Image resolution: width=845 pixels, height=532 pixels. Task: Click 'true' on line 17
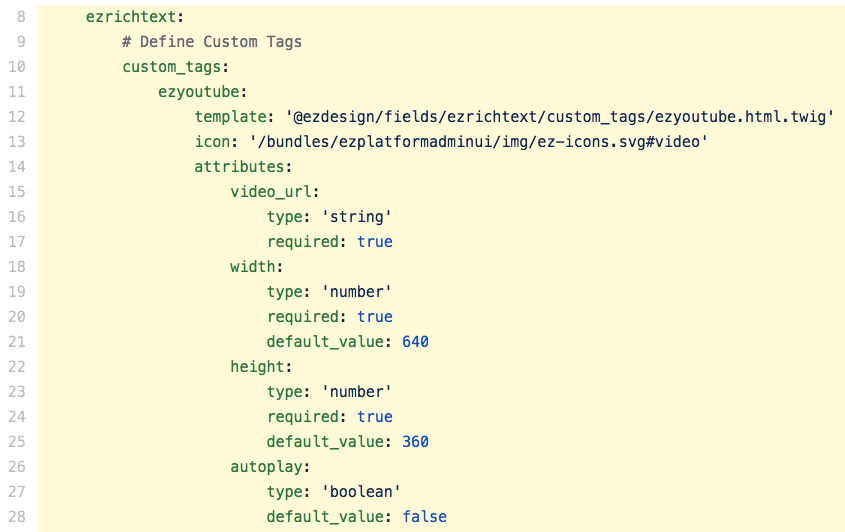[x=374, y=242]
